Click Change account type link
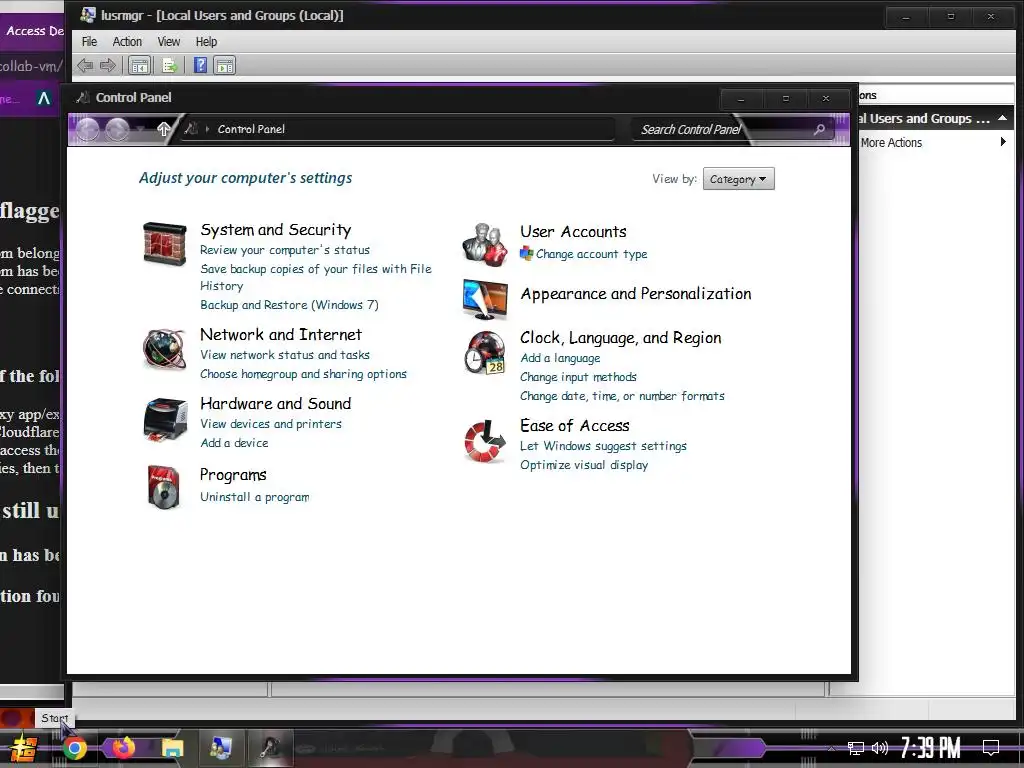The width and height of the screenshot is (1024, 768). (592, 254)
